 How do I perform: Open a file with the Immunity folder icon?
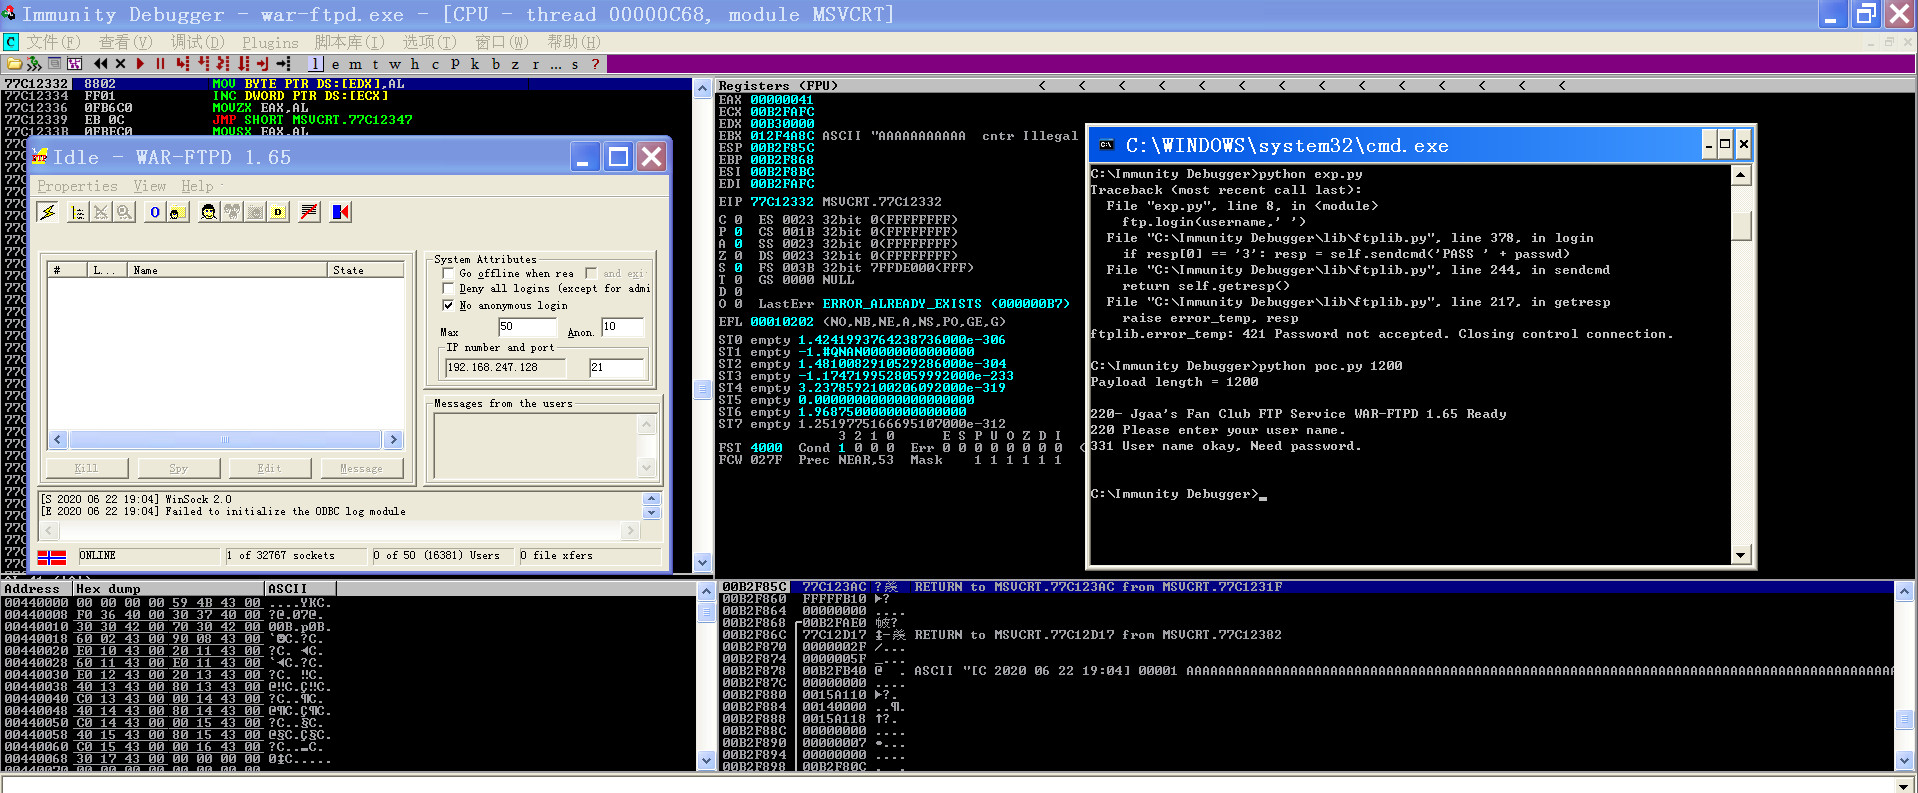click(14, 64)
